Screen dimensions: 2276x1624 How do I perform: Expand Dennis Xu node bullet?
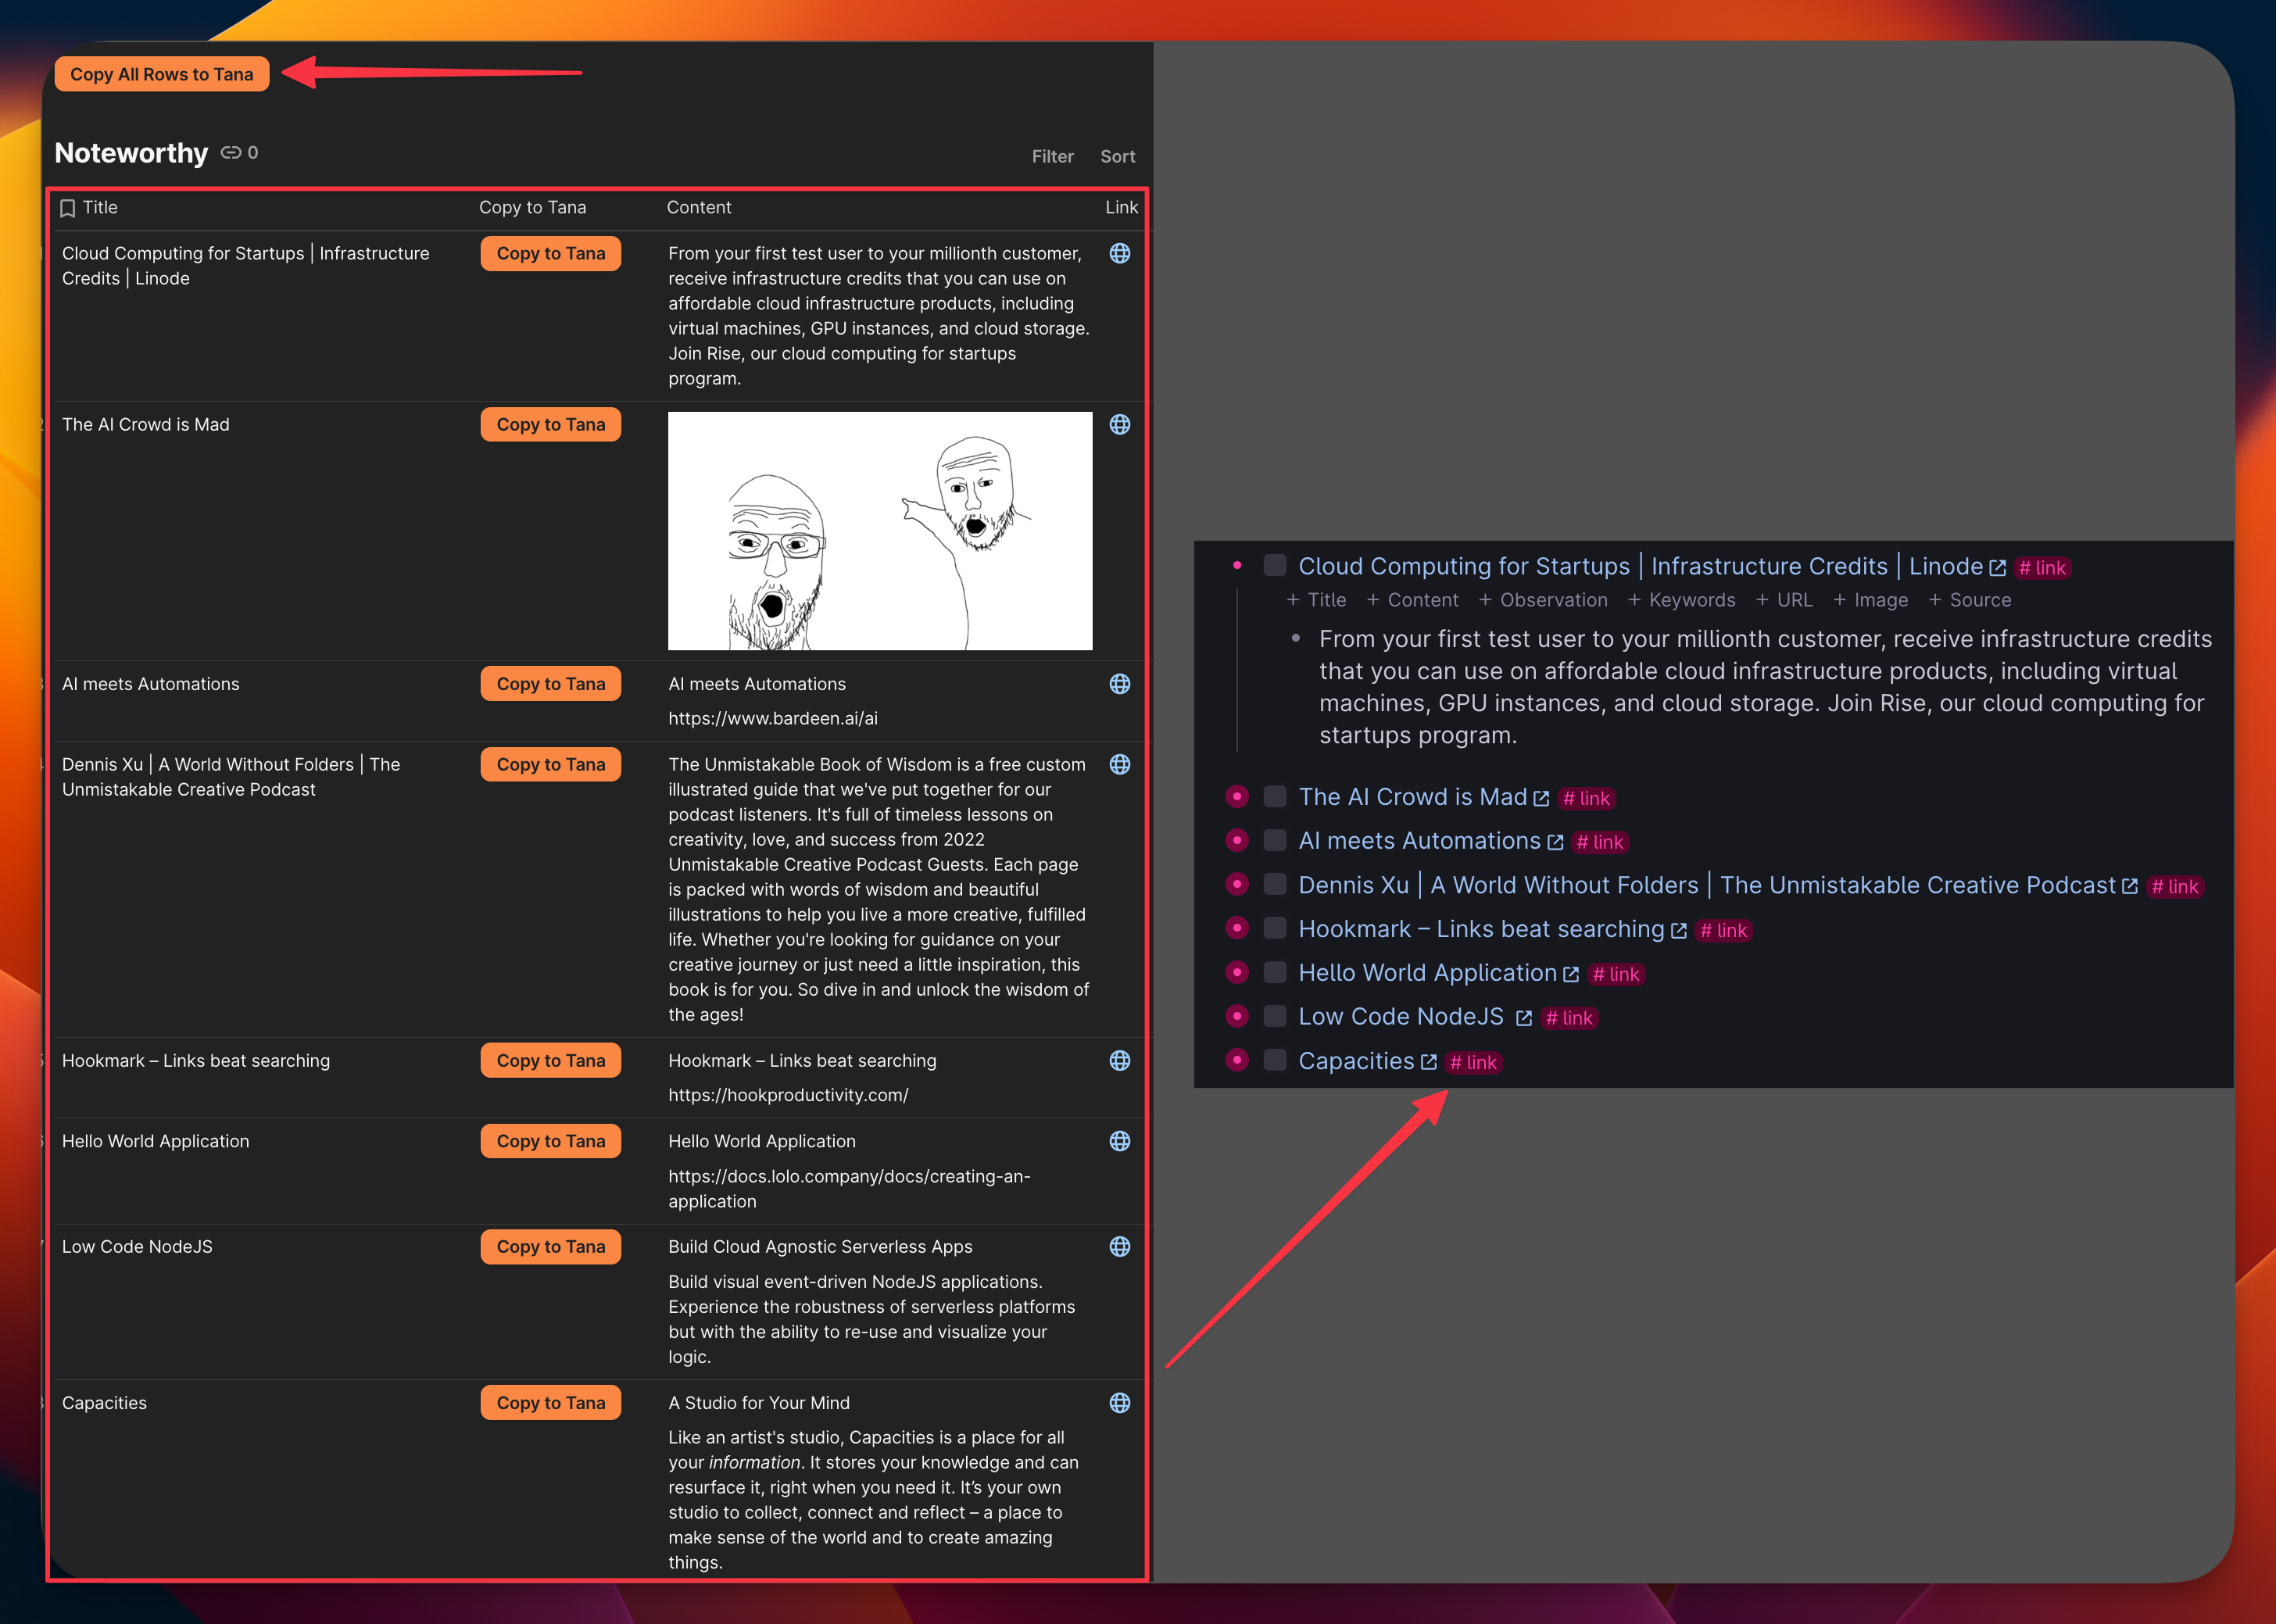pos(1237,884)
